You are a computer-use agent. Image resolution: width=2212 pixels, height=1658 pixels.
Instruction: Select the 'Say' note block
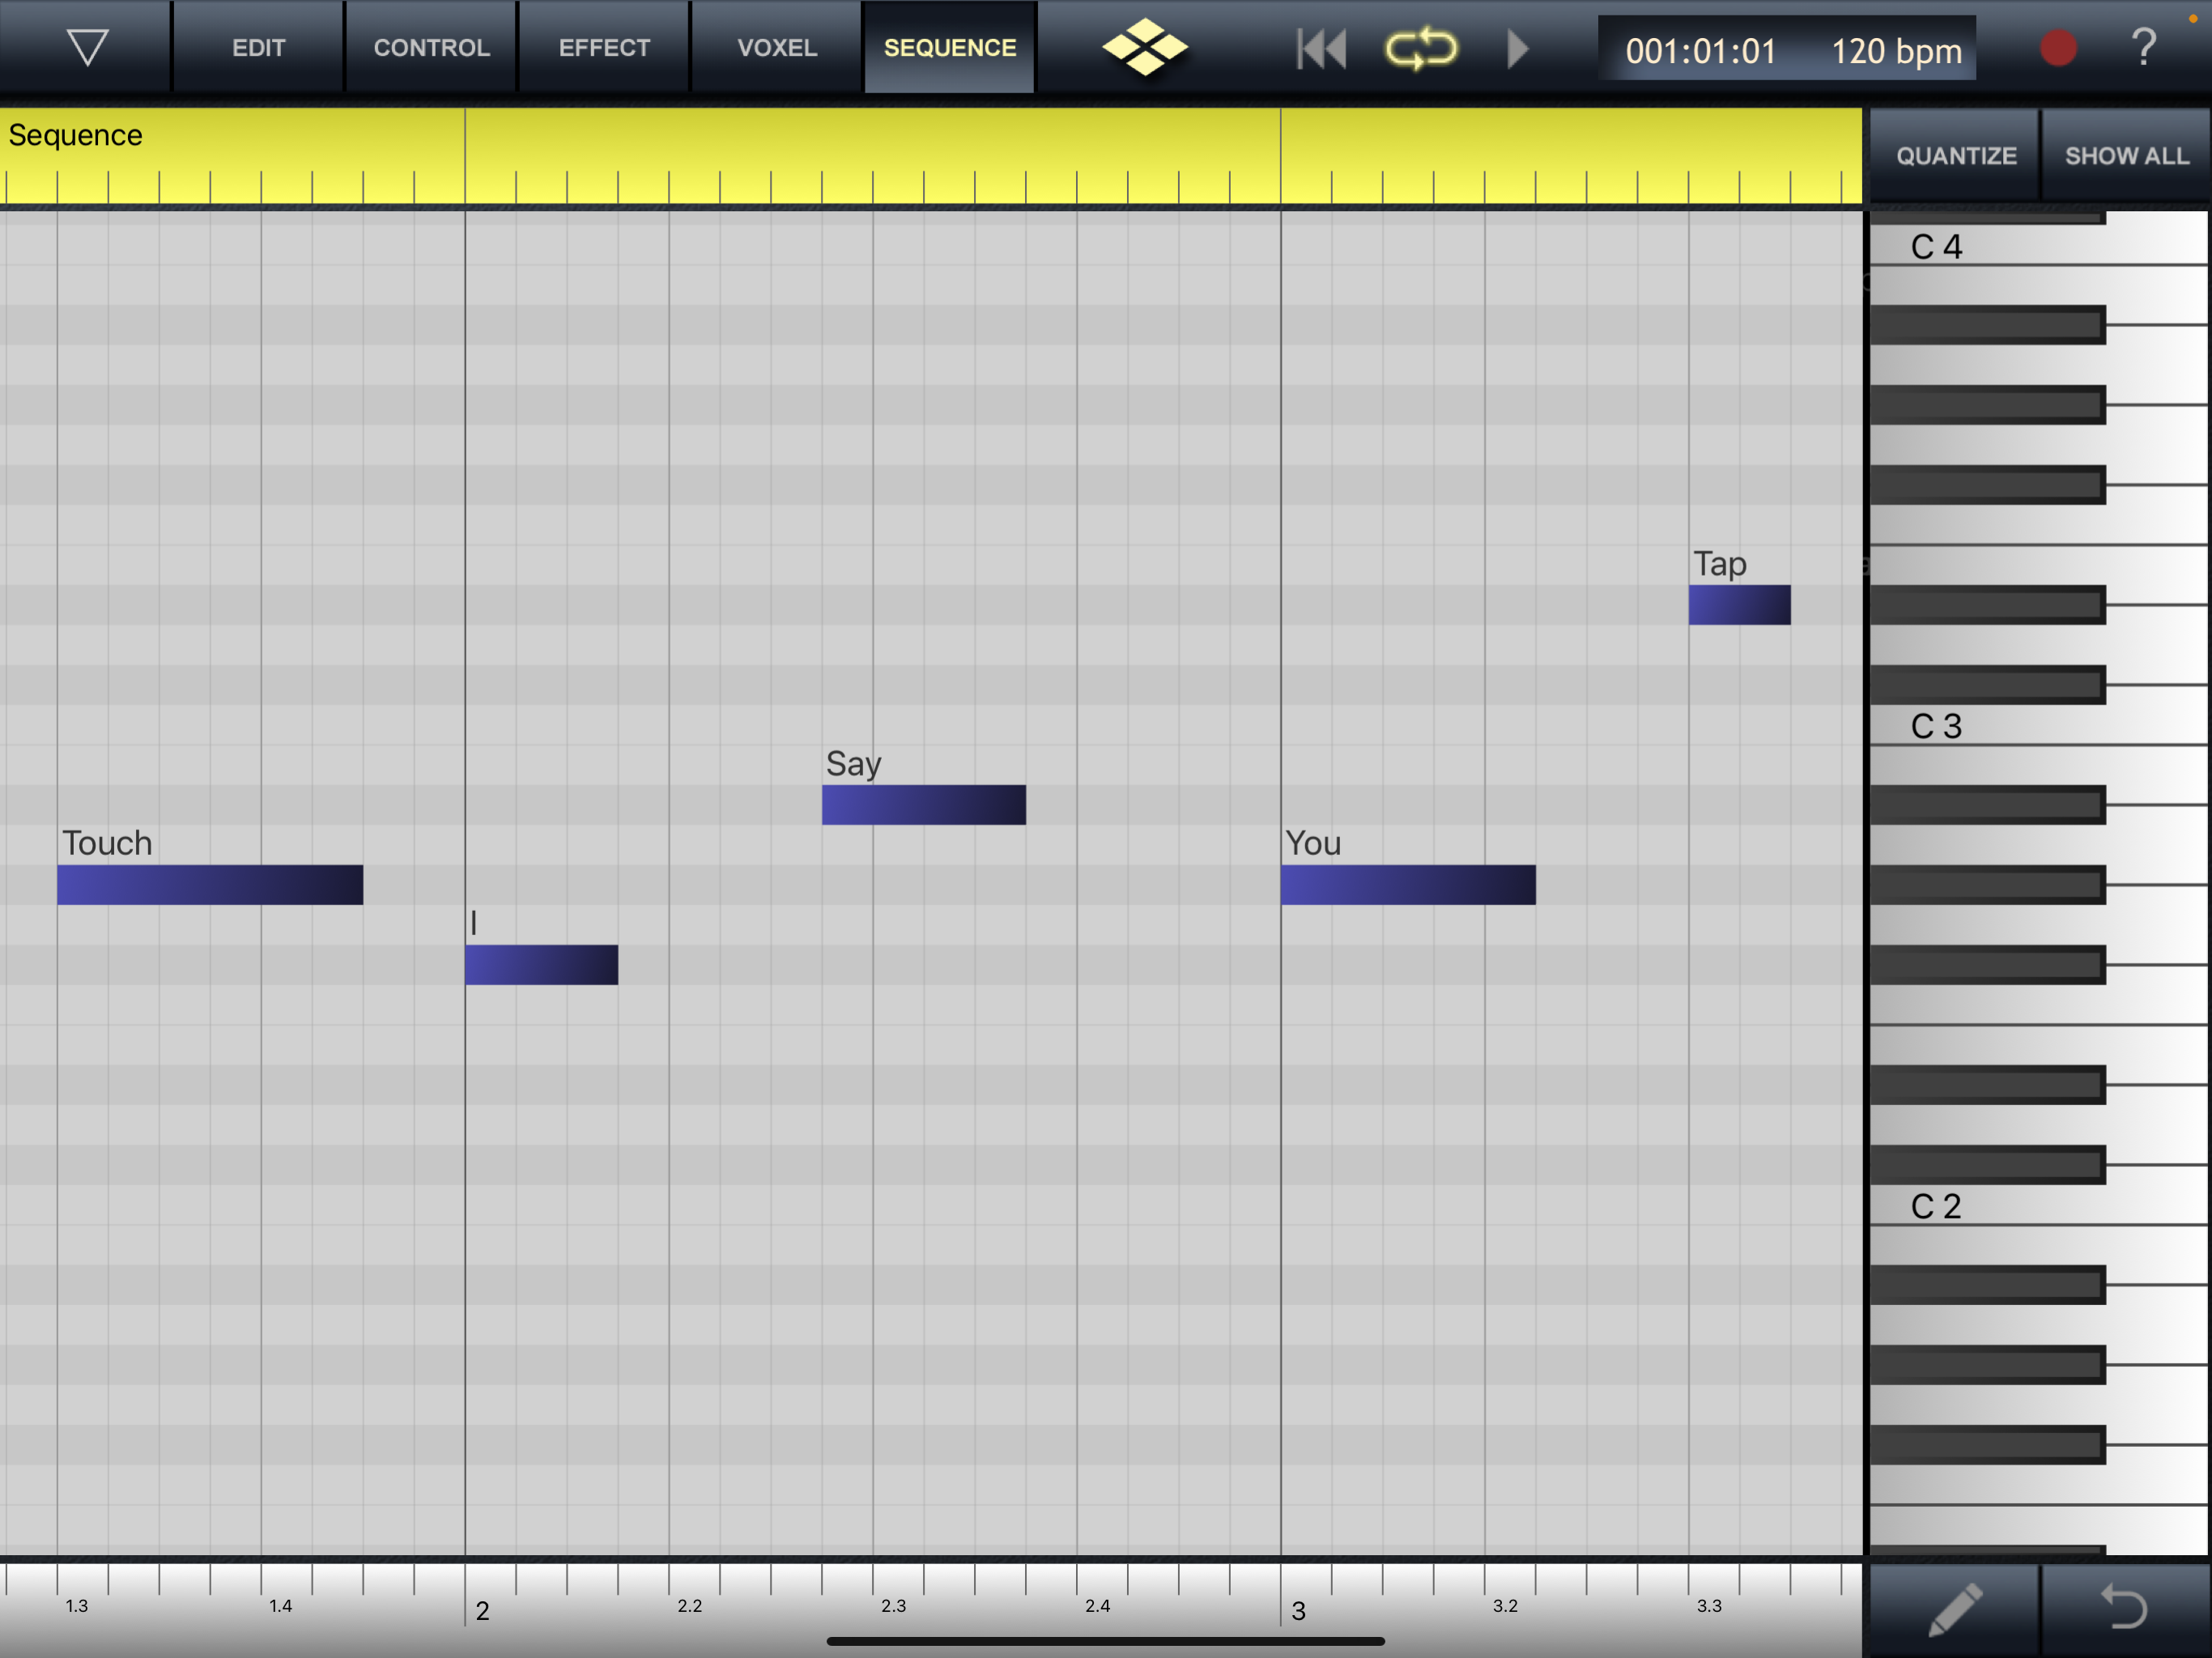click(x=924, y=805)
